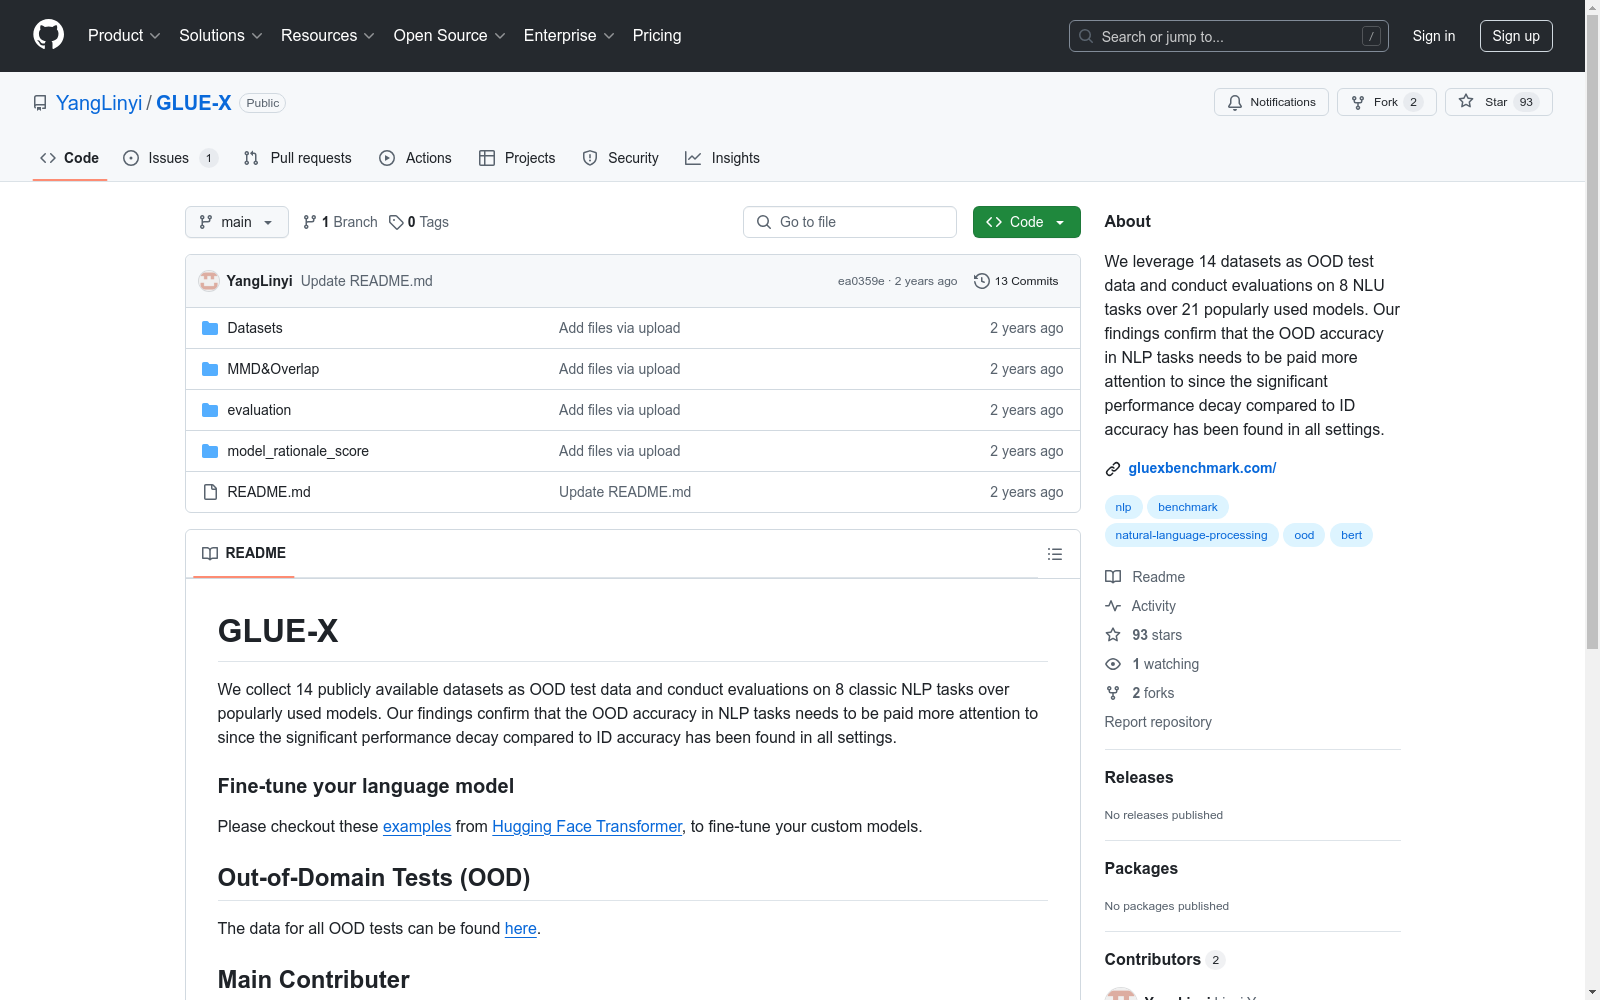Focus the 'Search or jump to' field
Image resolution: width=1600 pixels, height=1000 pixels.
tap(1229, 36)
